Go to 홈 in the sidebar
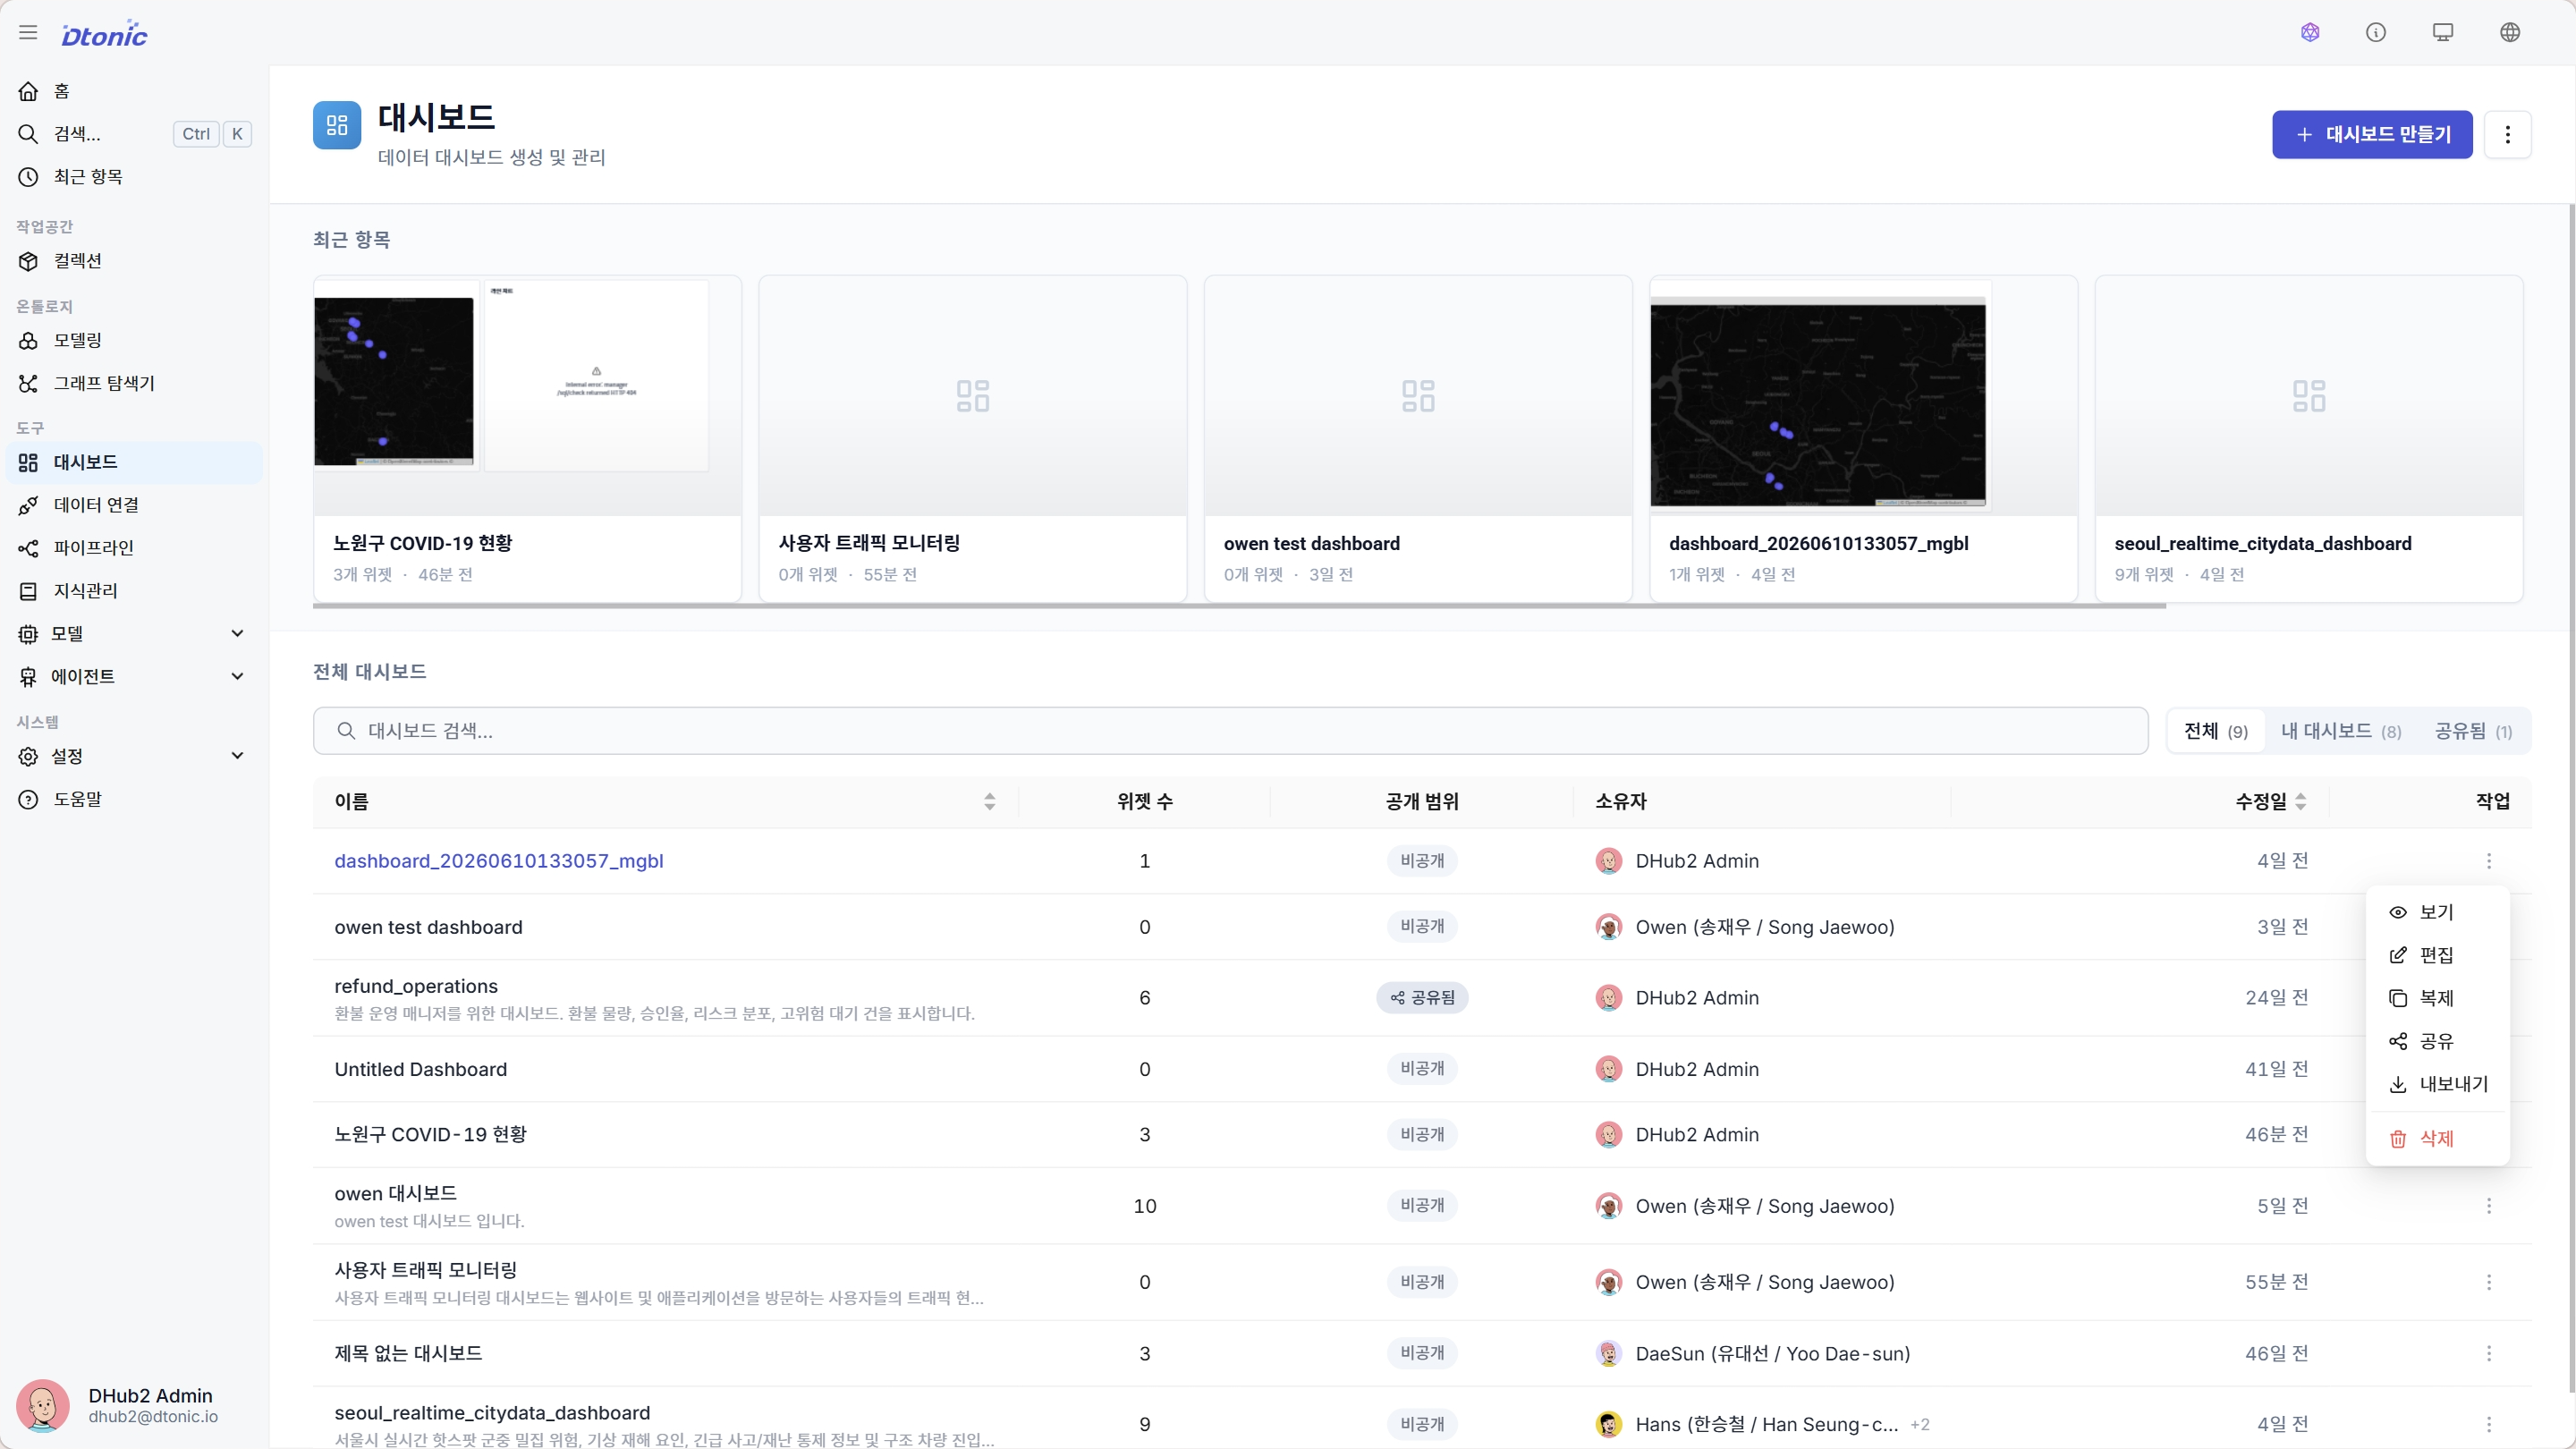Screen dimensions: 2576x1449 (134, 91)
